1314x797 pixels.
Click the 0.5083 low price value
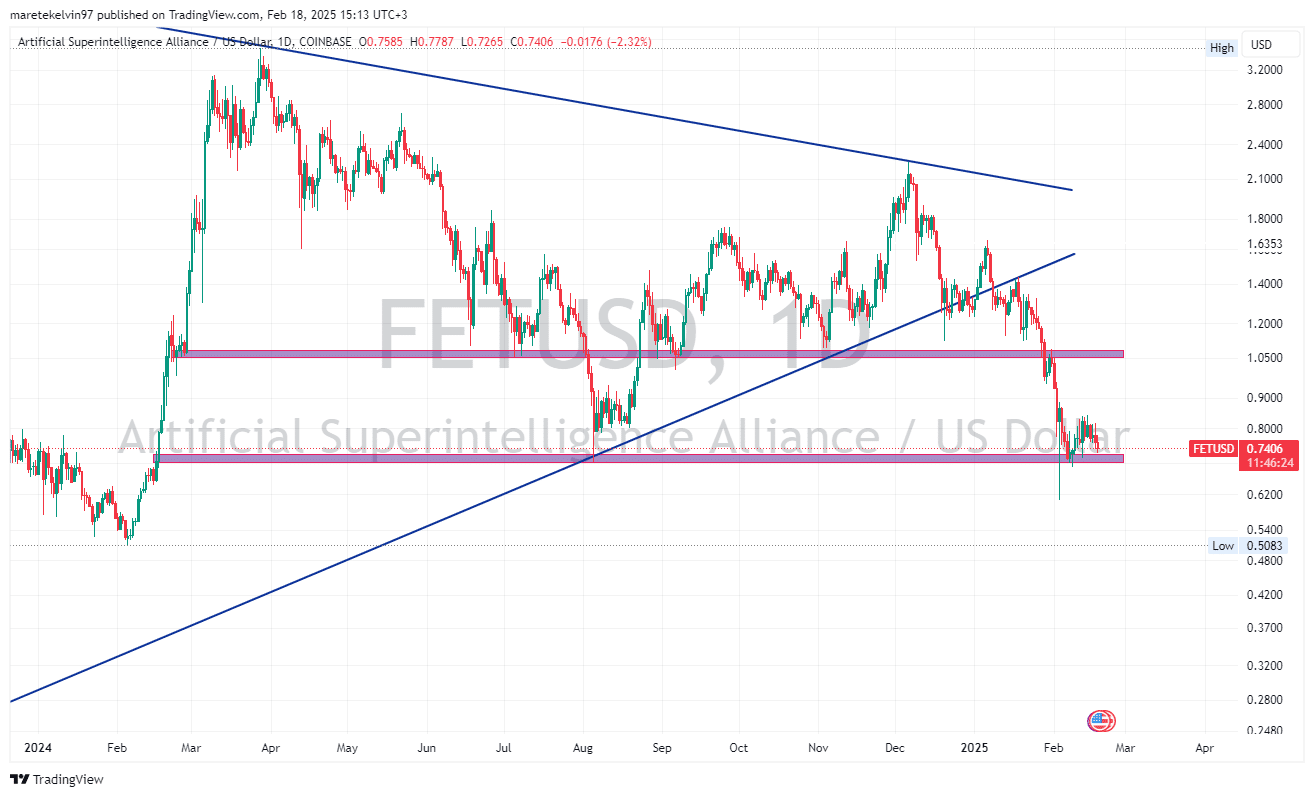1264,546
